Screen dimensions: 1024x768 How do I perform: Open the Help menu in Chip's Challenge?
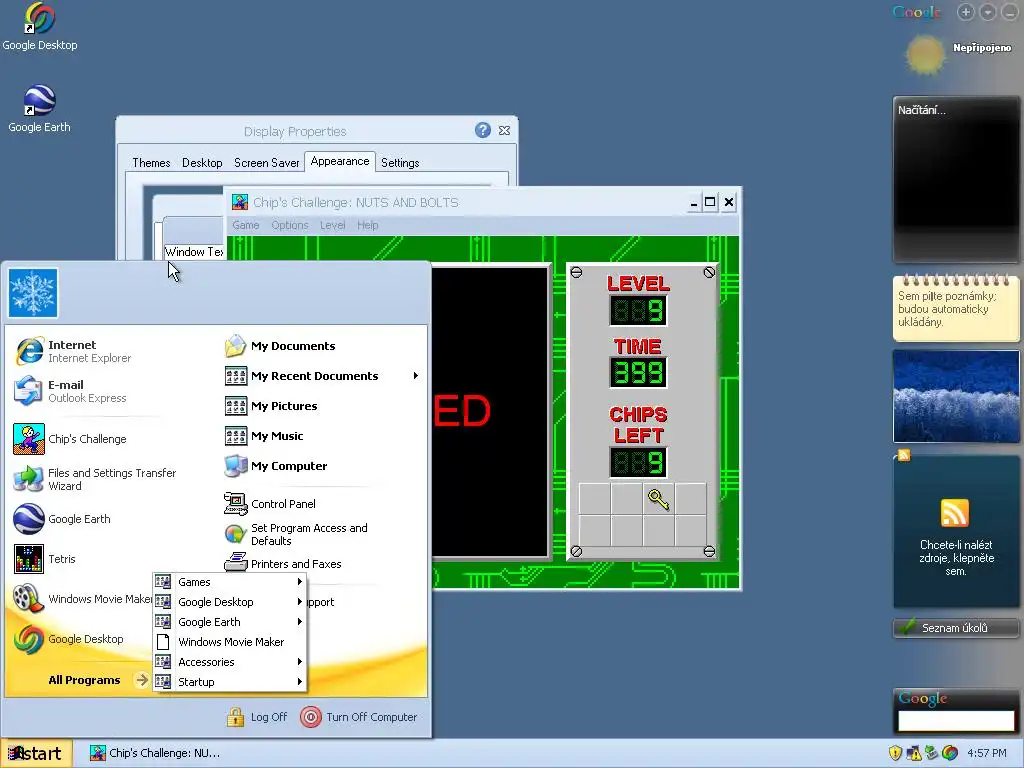coord(368,225)
